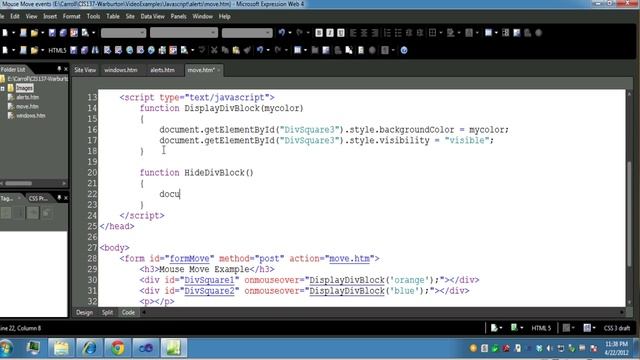Toggle Center alignment
The image size is (640, 360).
[x=364, y=33]
